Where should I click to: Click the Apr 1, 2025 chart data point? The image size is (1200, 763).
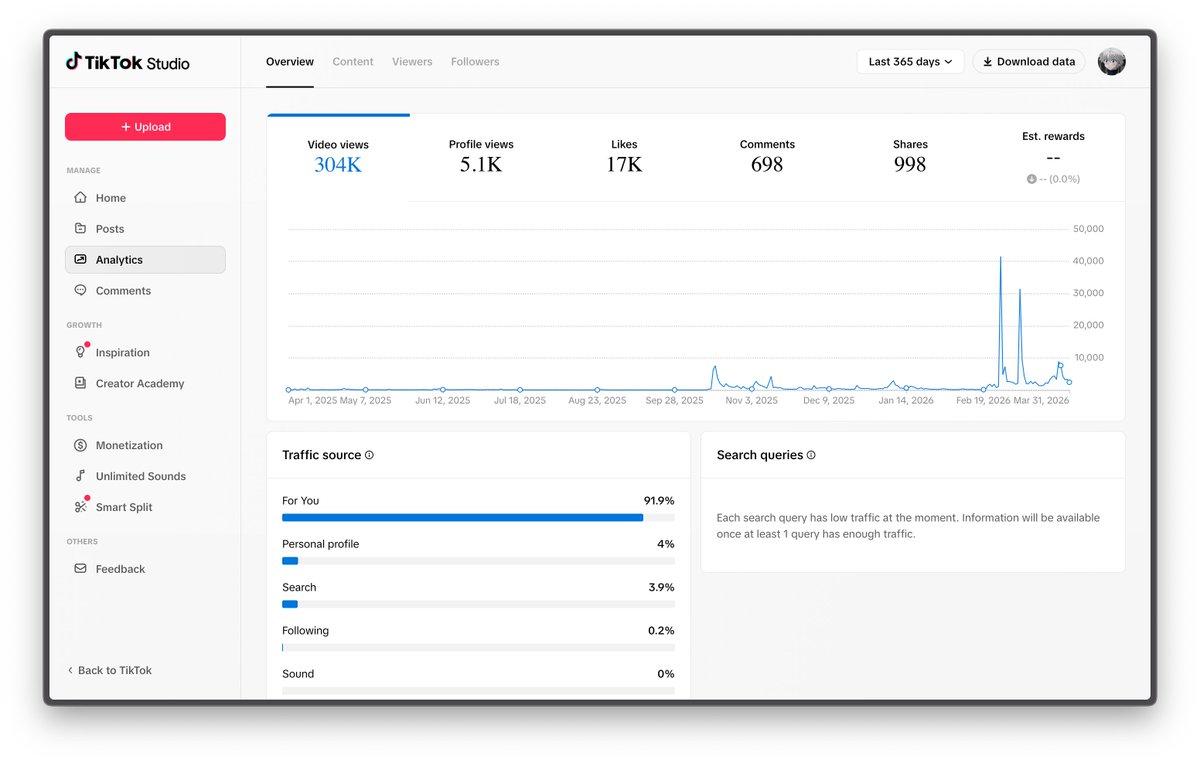pyautogui.click(x=288, y=390)
